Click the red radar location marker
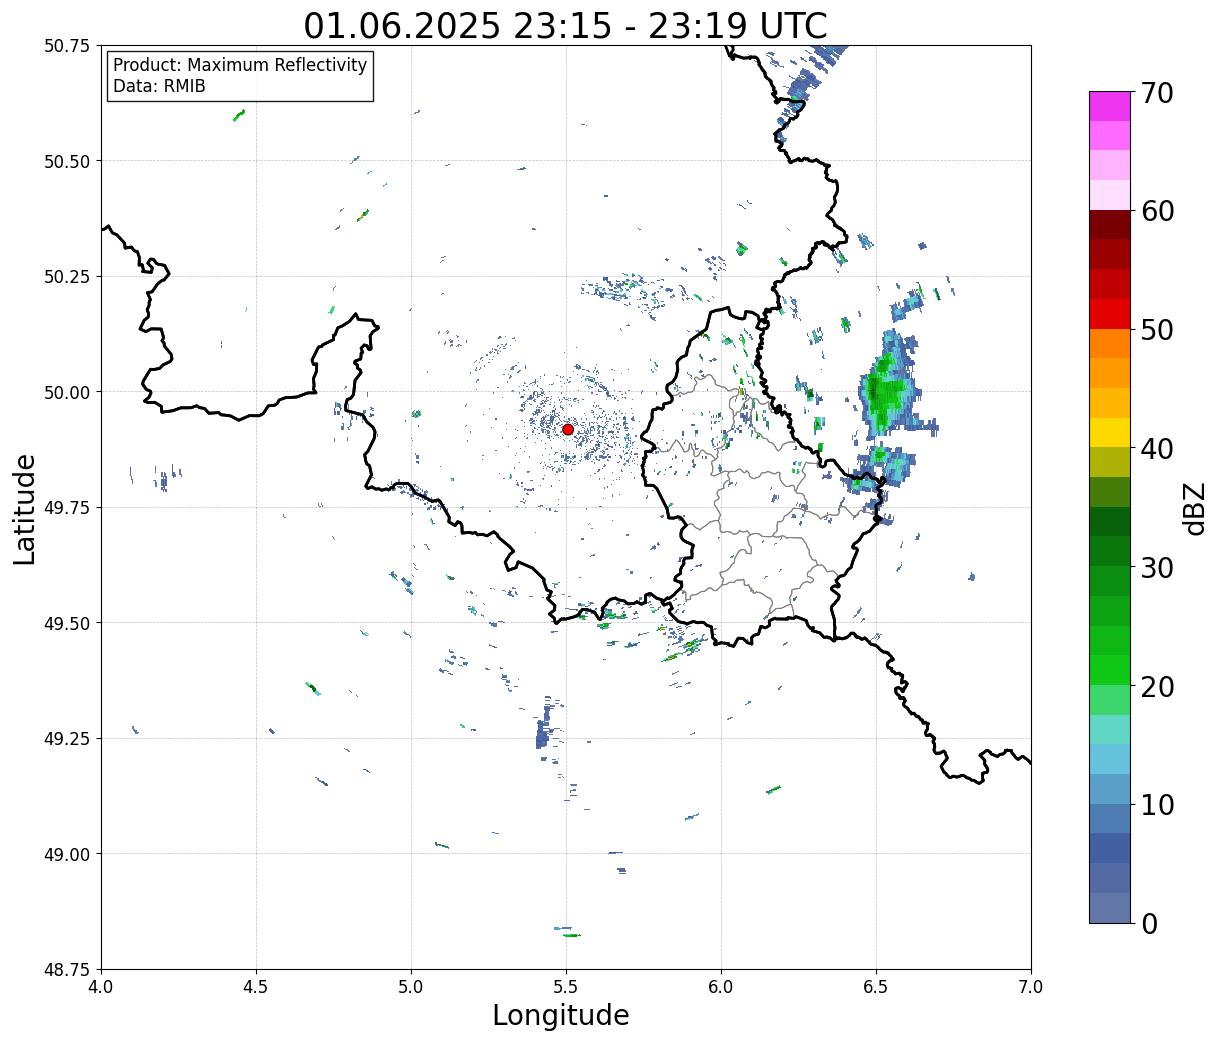 coord(568,429)
